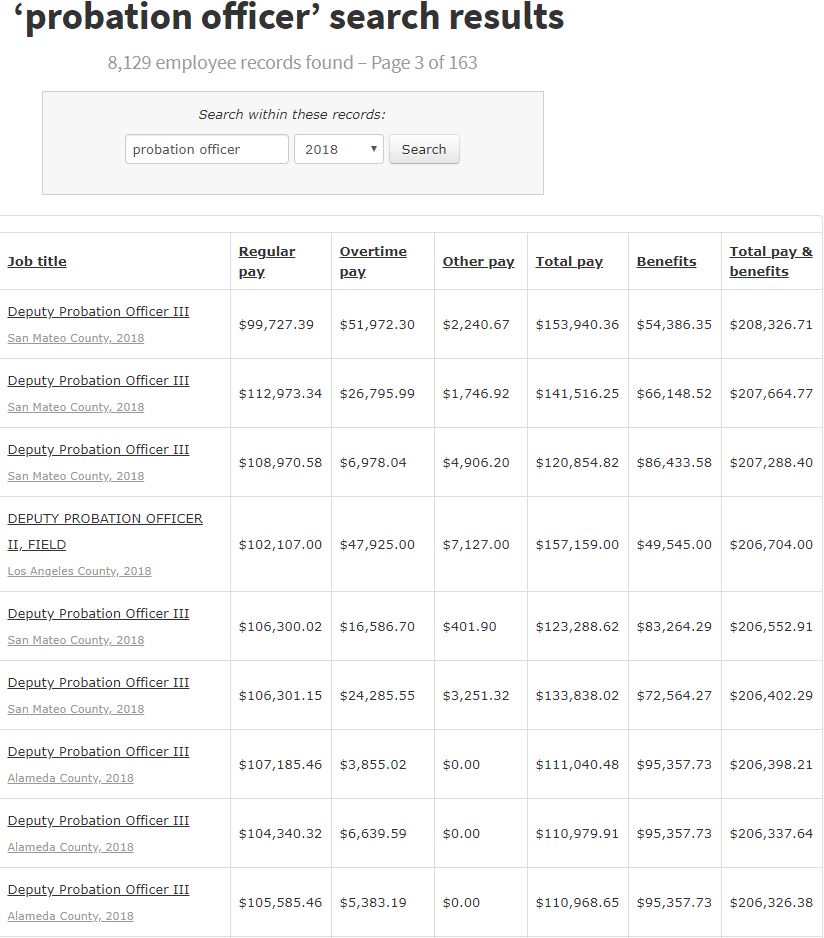Select overtime pay value $6,639.59

(373, 833)
